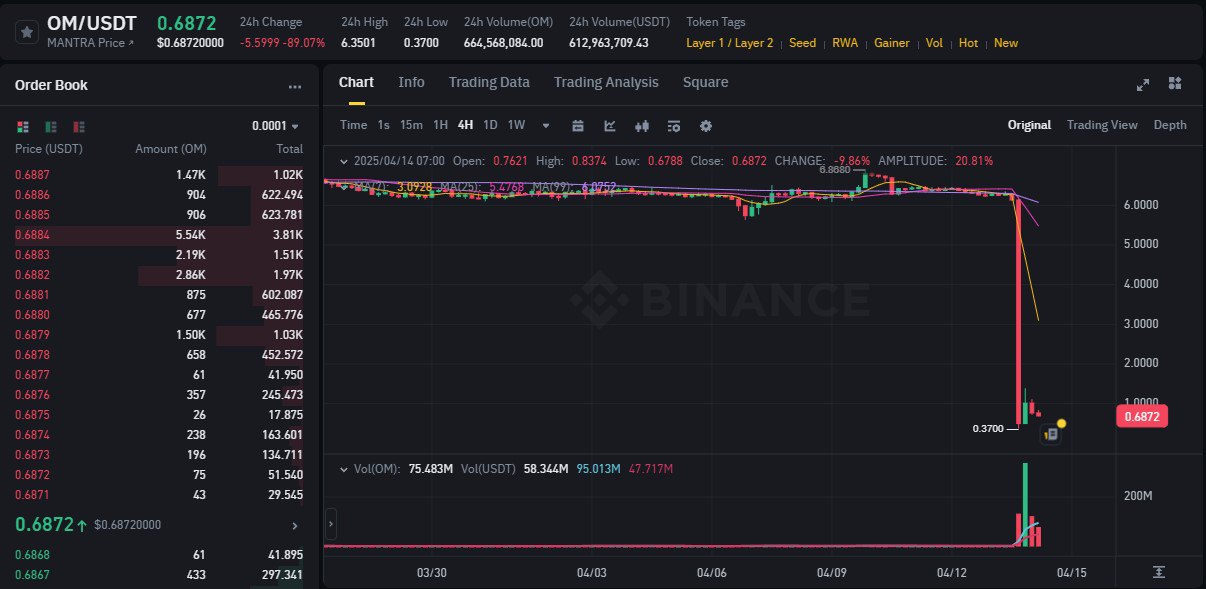
Task: Open technical indicators chart icon
Action: pyautogui.click(x=610, y=126)
